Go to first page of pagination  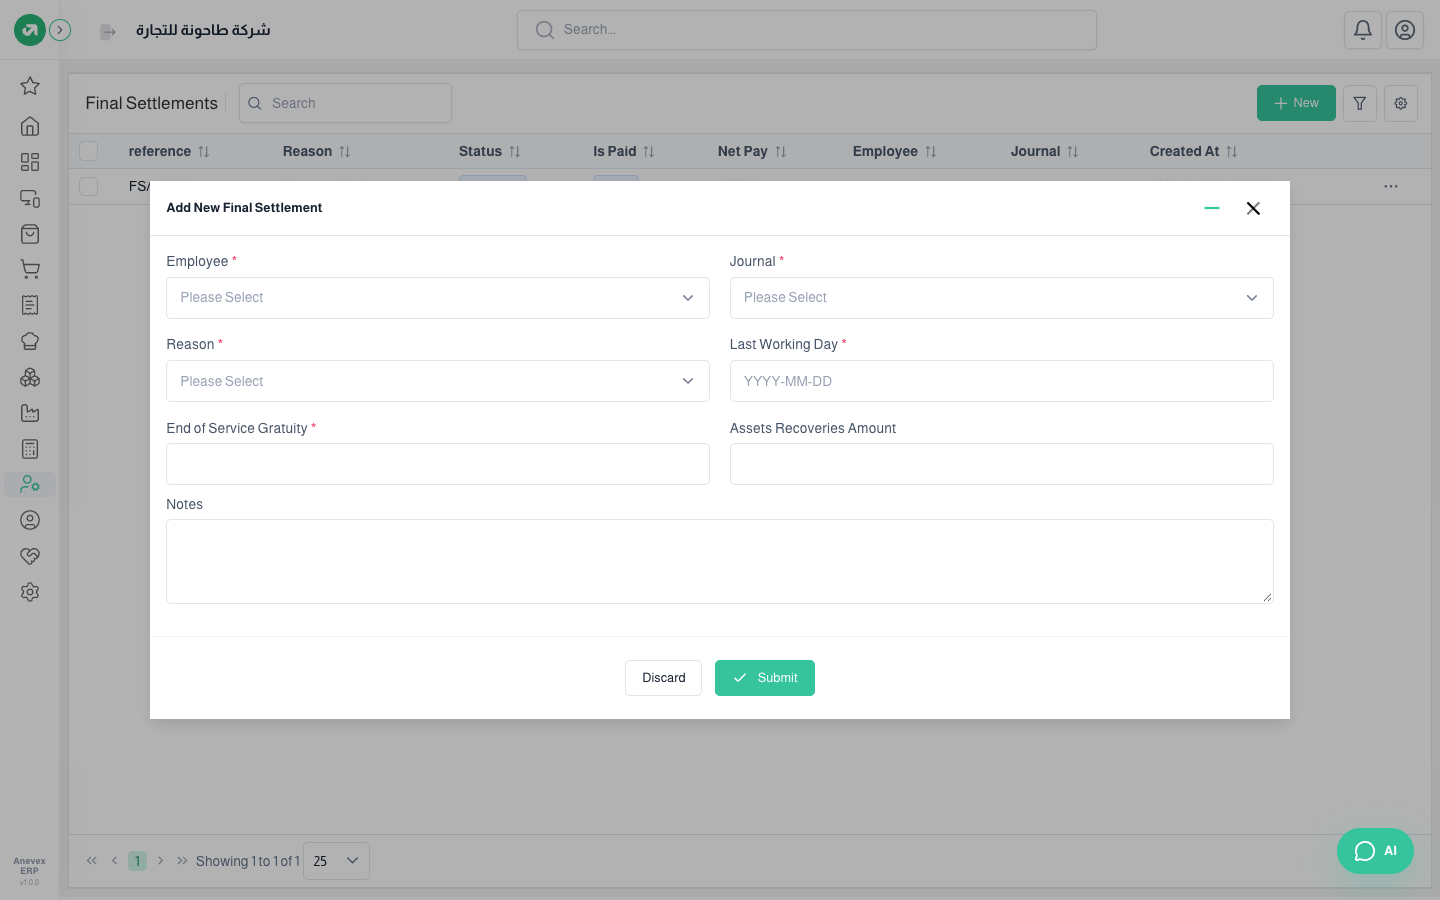tap(92, 861)
